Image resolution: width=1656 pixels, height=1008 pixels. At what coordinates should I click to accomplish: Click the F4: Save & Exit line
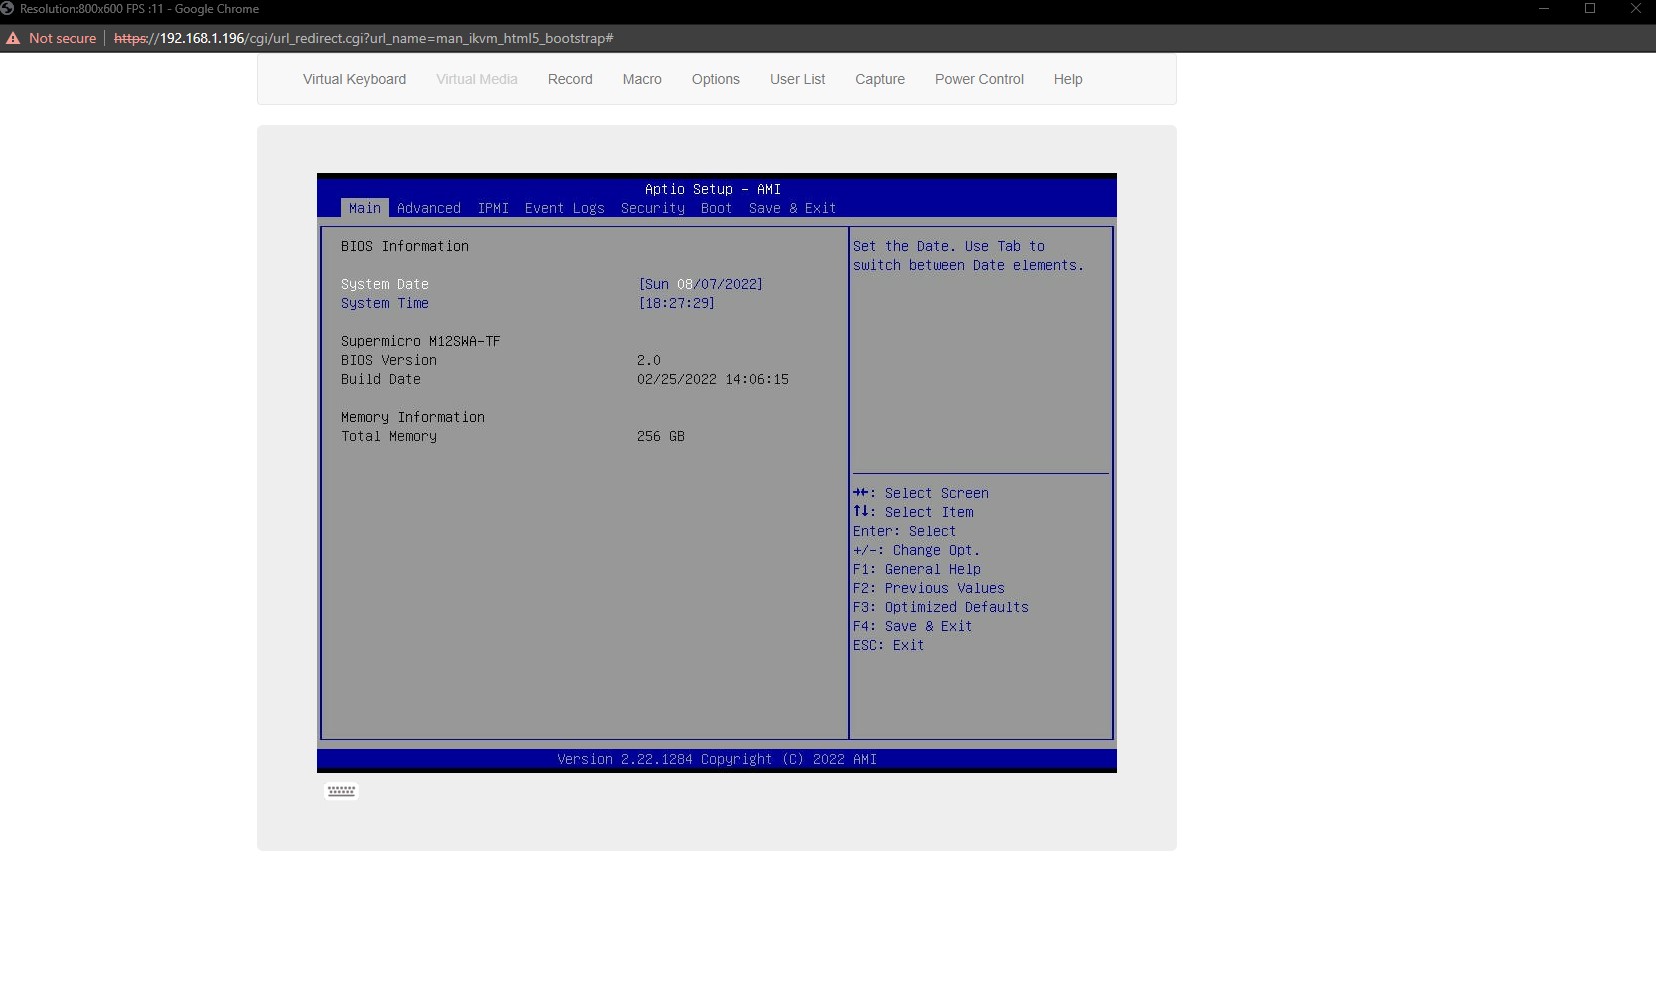tap(913, 626)
